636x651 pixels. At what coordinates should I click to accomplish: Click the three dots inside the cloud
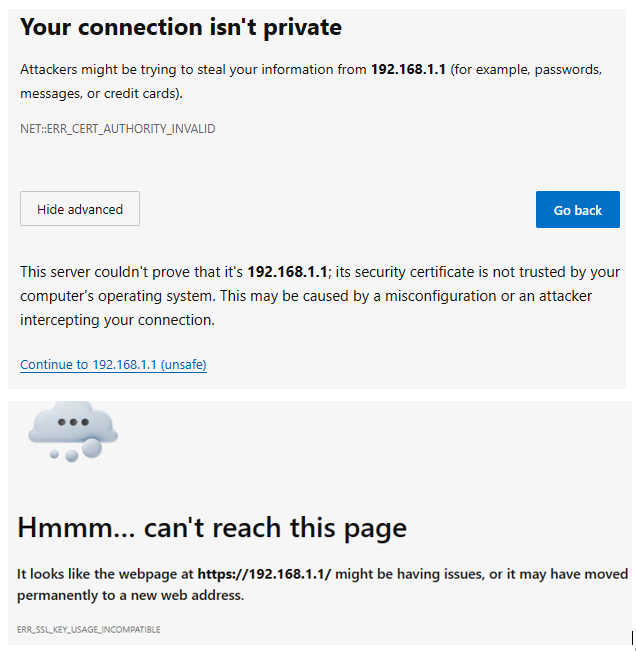[x=73, y=422]
